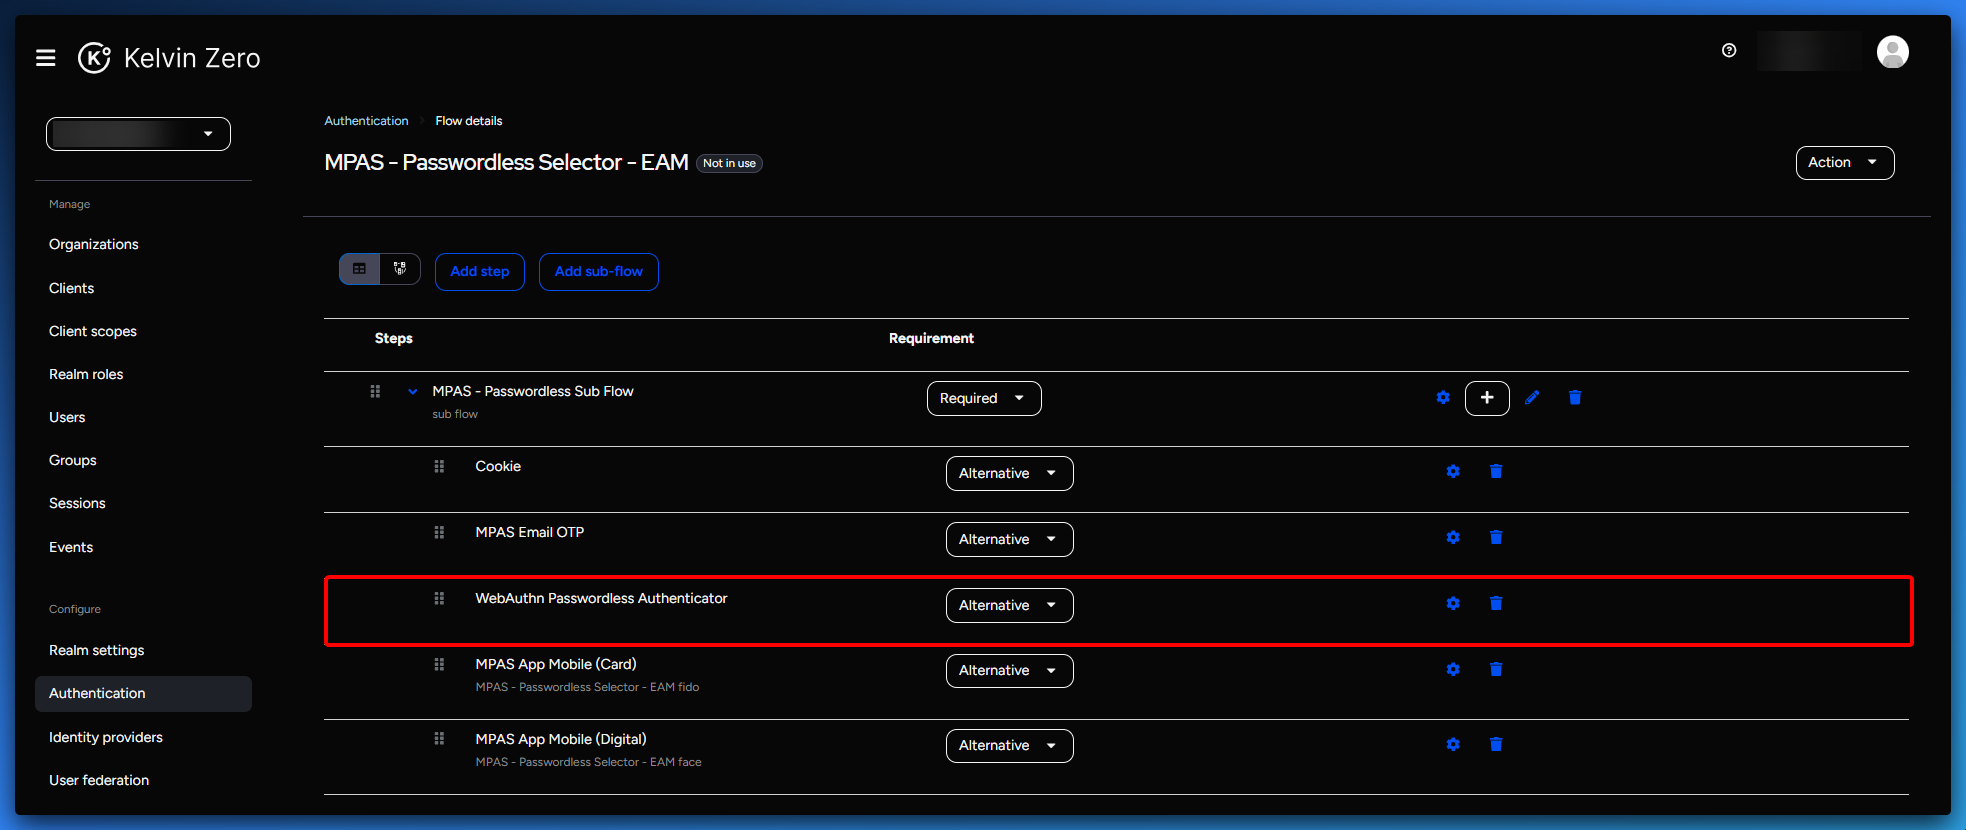Open Realm roles in sidebar

click(x=86, y=374)
